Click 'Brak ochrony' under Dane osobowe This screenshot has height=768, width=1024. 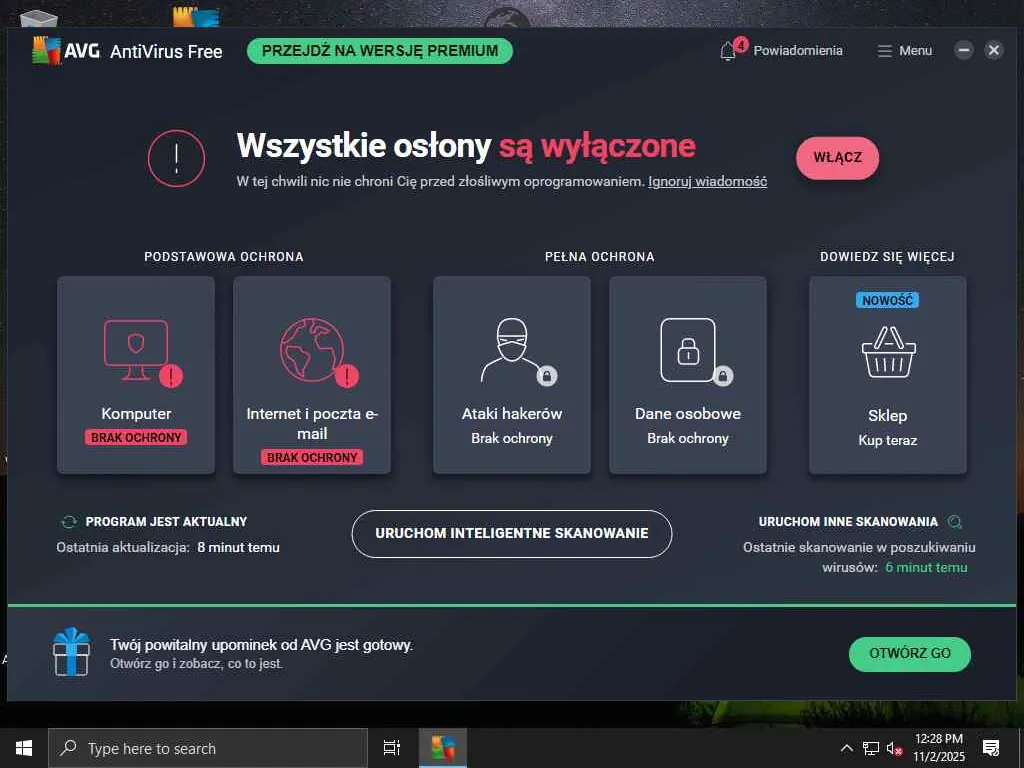coord(688,438)
